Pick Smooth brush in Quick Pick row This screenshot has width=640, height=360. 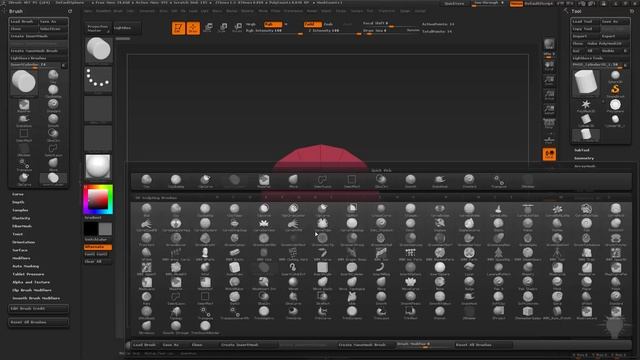411,181
